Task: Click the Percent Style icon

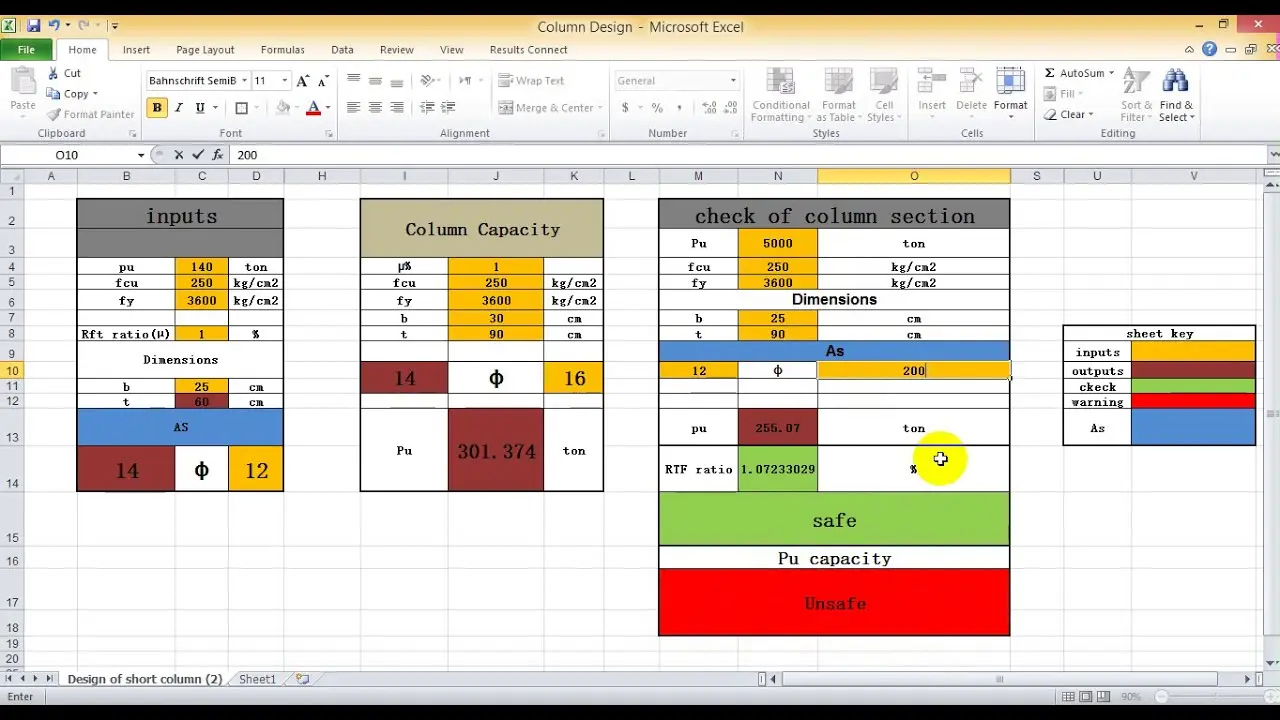Action: (x=657, y=108)
